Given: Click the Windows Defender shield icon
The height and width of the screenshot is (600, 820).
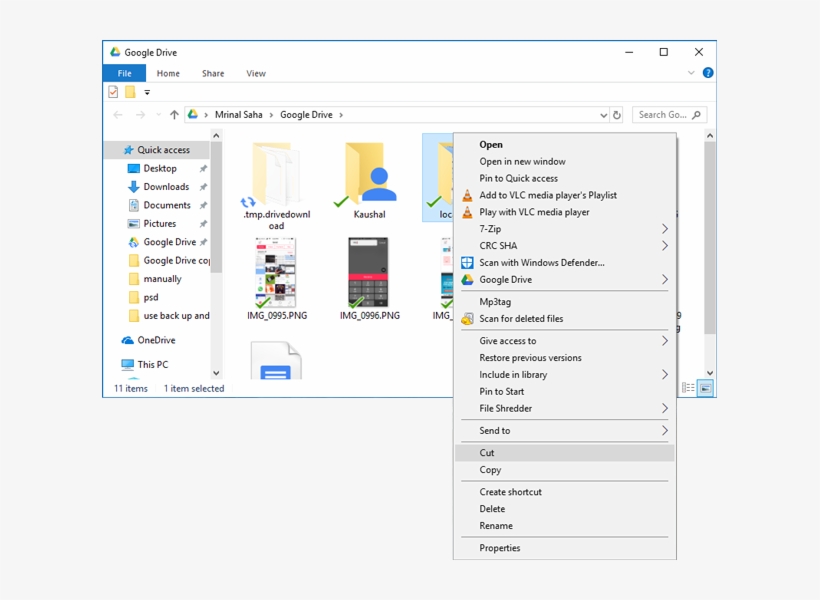Looking at the screenshot, I should click(x=467, y=263).
